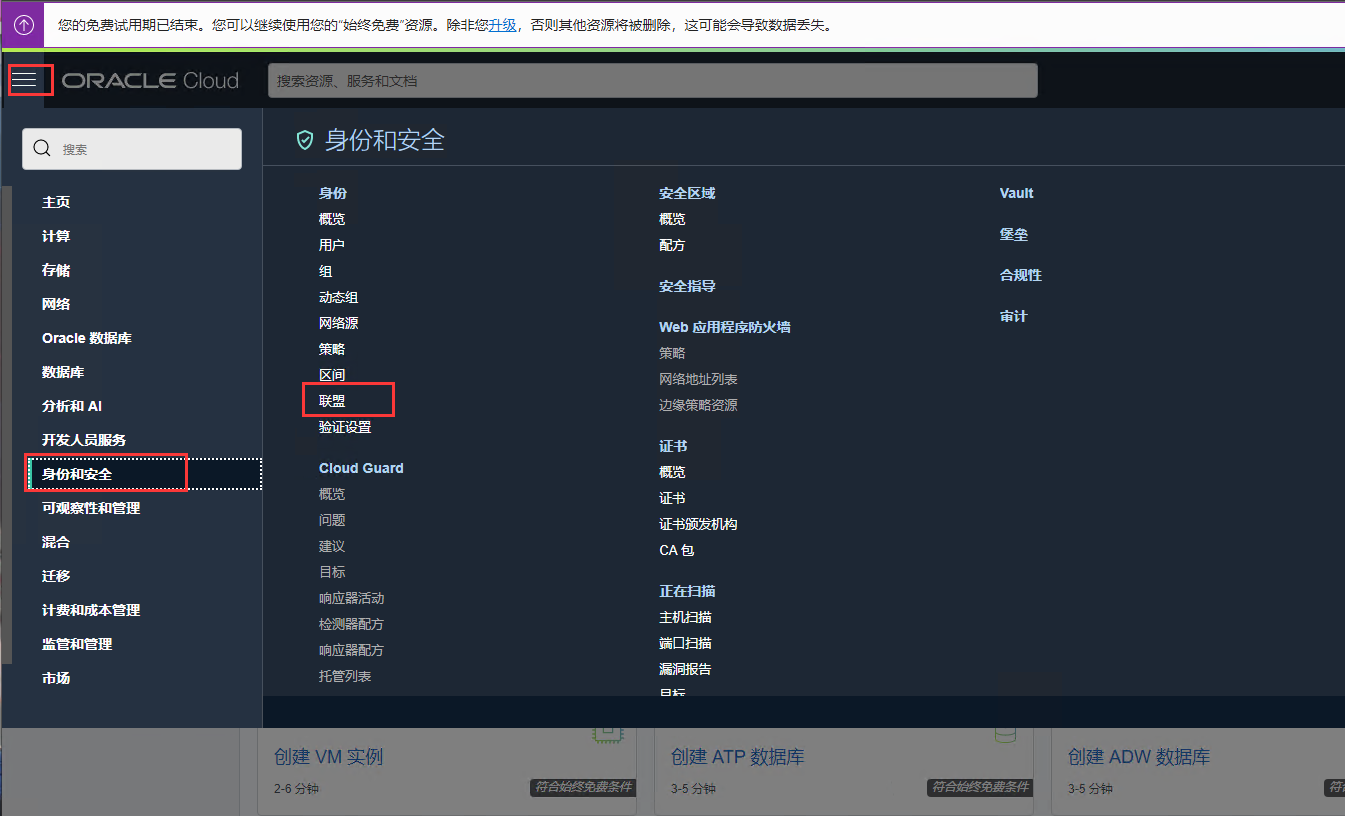Select 混合 in the navigation menu

pyautogui.click(x=56, y=542)
